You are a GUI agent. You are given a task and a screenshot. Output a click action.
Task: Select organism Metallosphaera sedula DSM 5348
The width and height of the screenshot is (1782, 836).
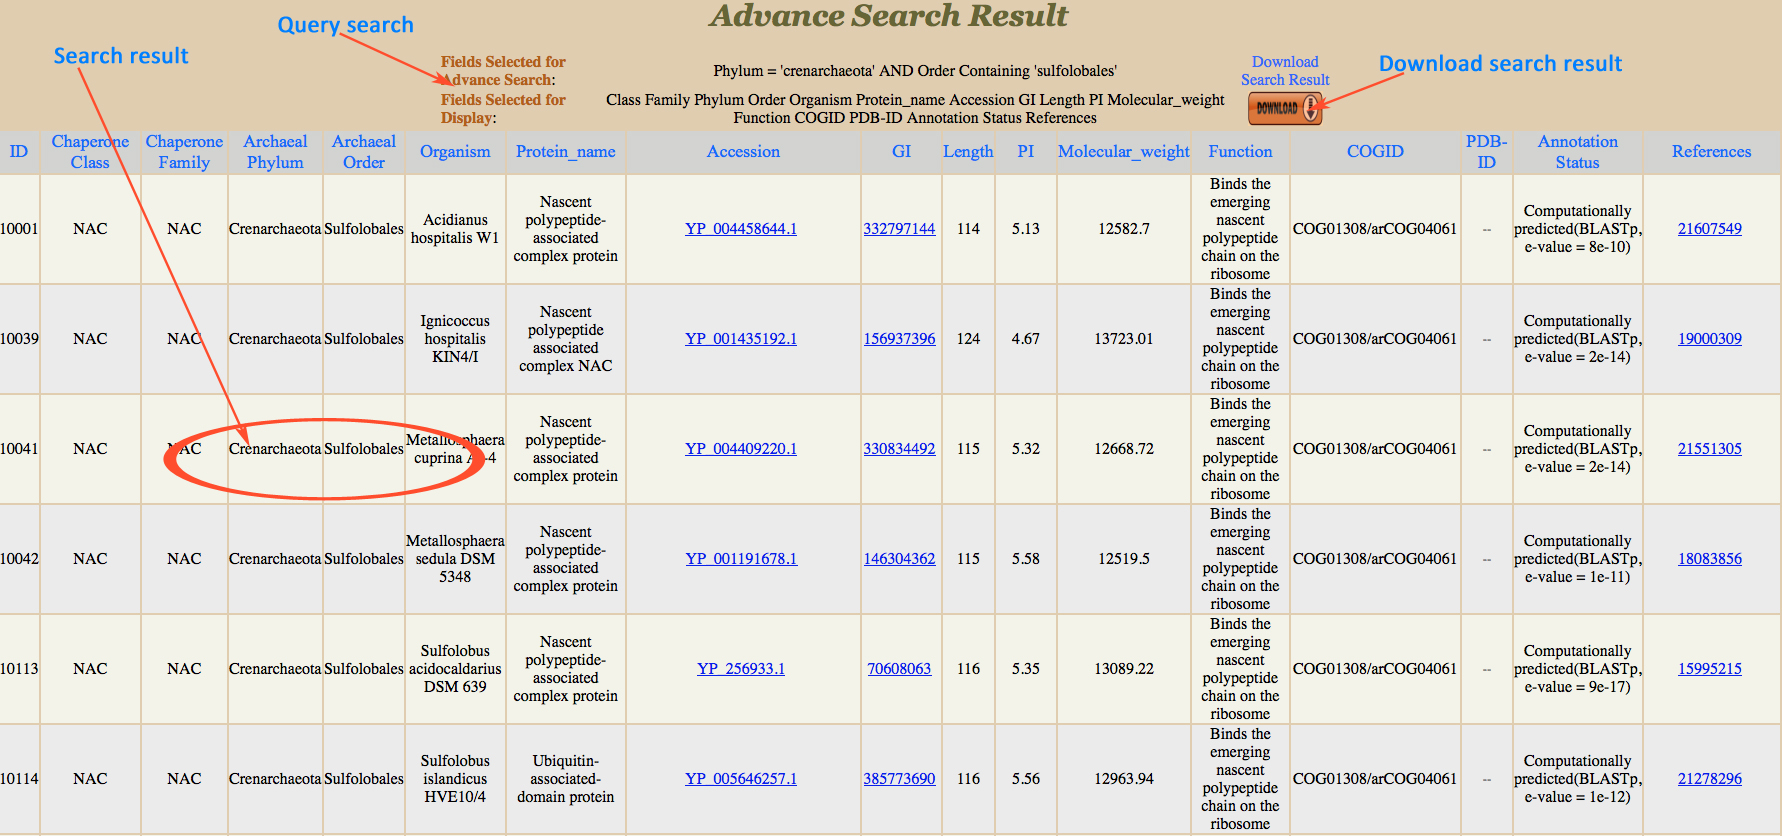(x=455, y=559)
